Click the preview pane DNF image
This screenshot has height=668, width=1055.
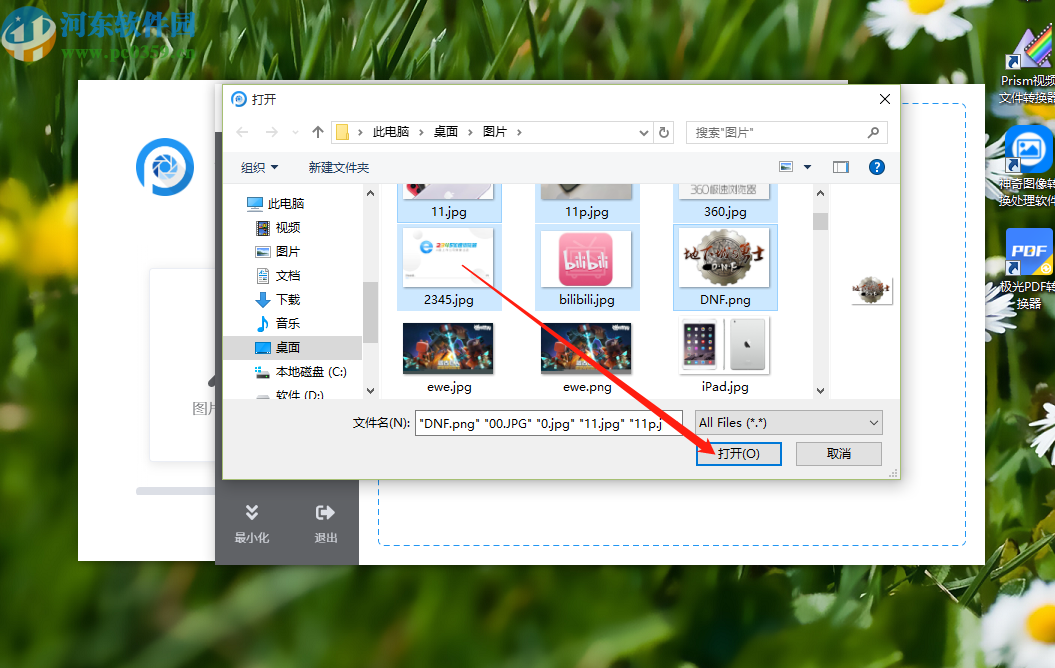(x=871, y=290)
